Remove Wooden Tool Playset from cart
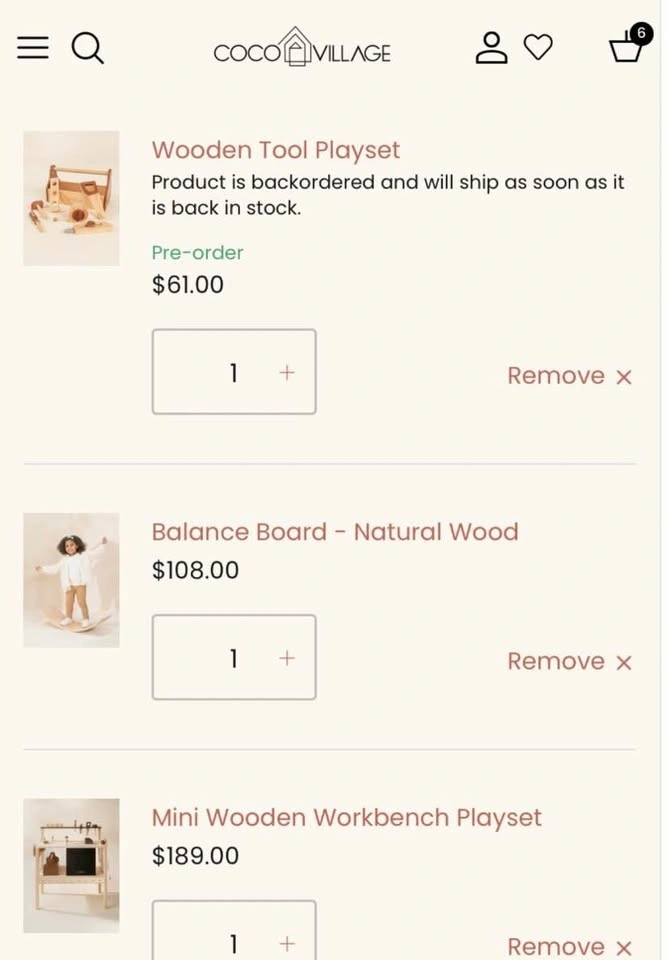Image resolution: width=669 pixels, height=960 pixels. [569, 376]
